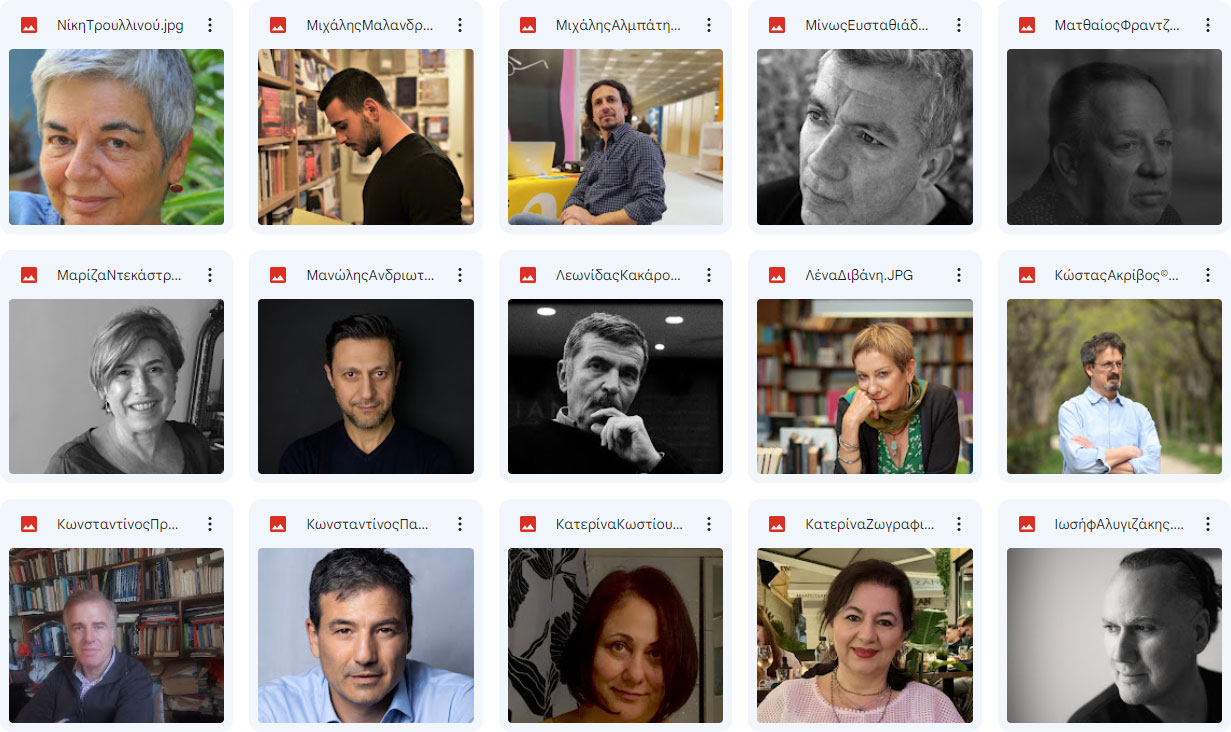Open more options for ΙωσήφΑλυγιζάκης file
Image resolution: width=1231 pixels, height=732 pixels.
1208,524
